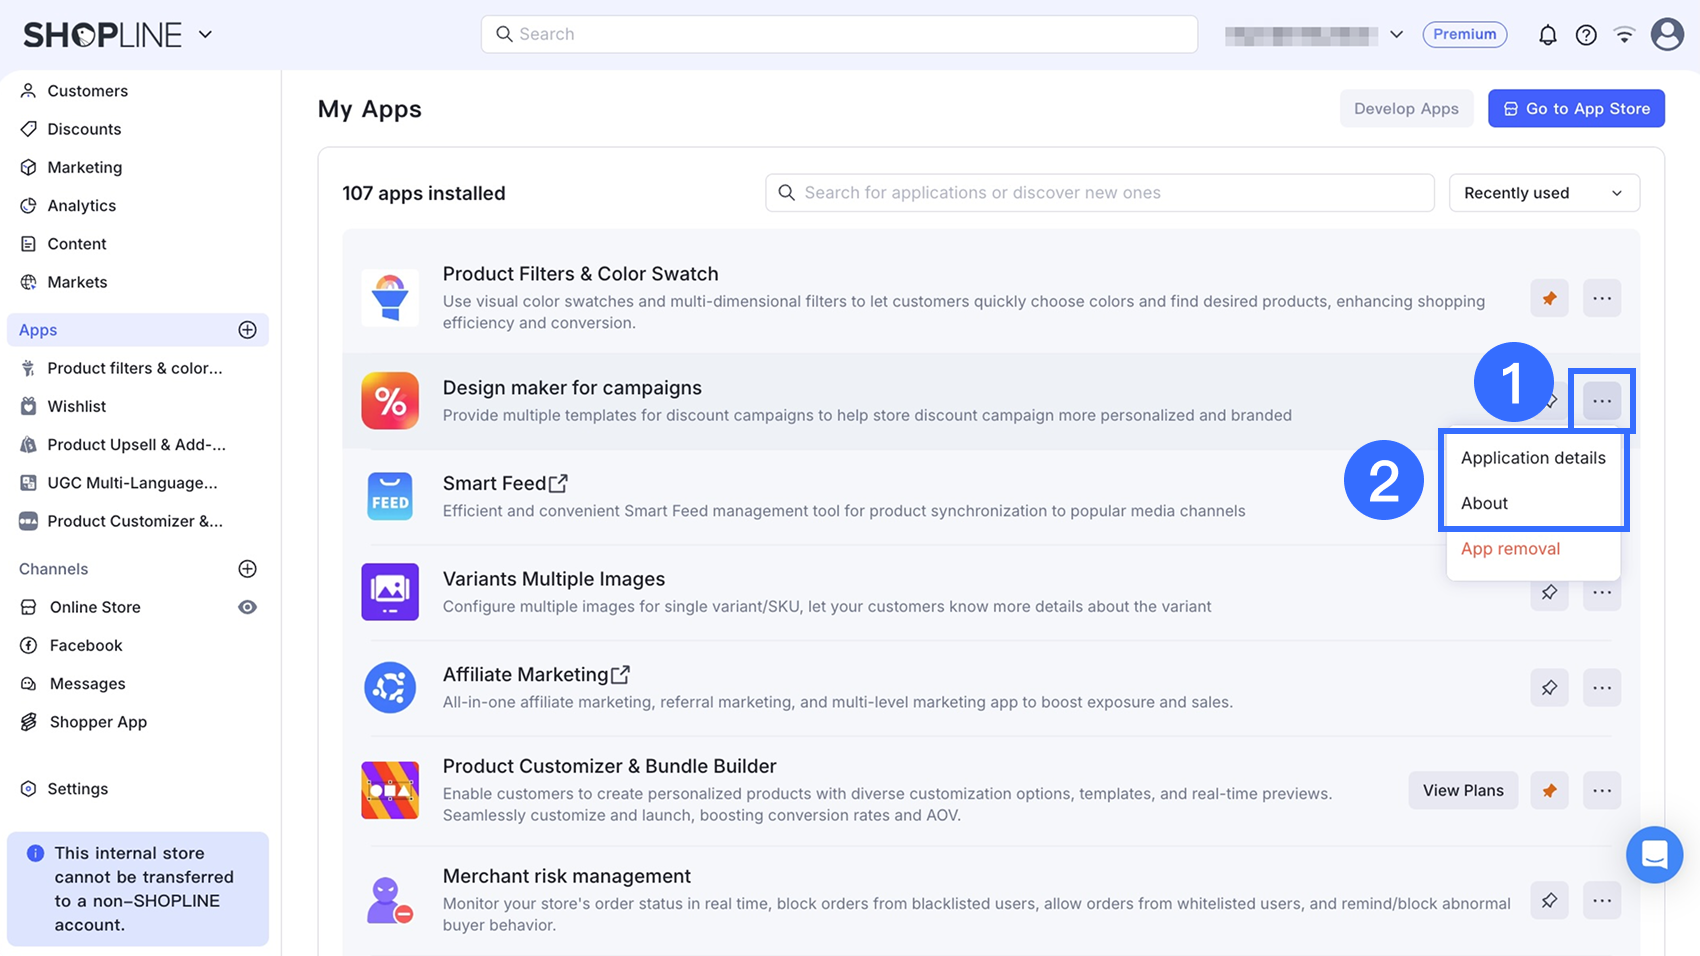The width and height of the screenshot is (1700, 956).
Task: Open more options for Product Filters & Color Swatch
Action: [x=1602, y=298]
